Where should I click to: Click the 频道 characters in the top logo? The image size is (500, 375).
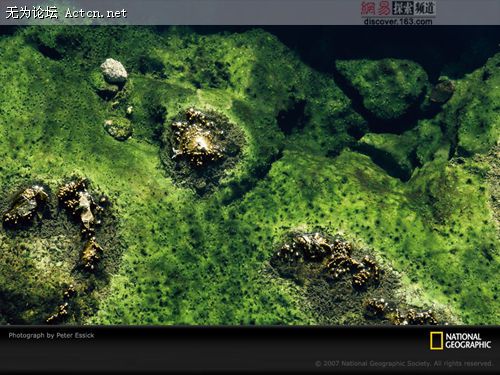[x=425, y=8]
